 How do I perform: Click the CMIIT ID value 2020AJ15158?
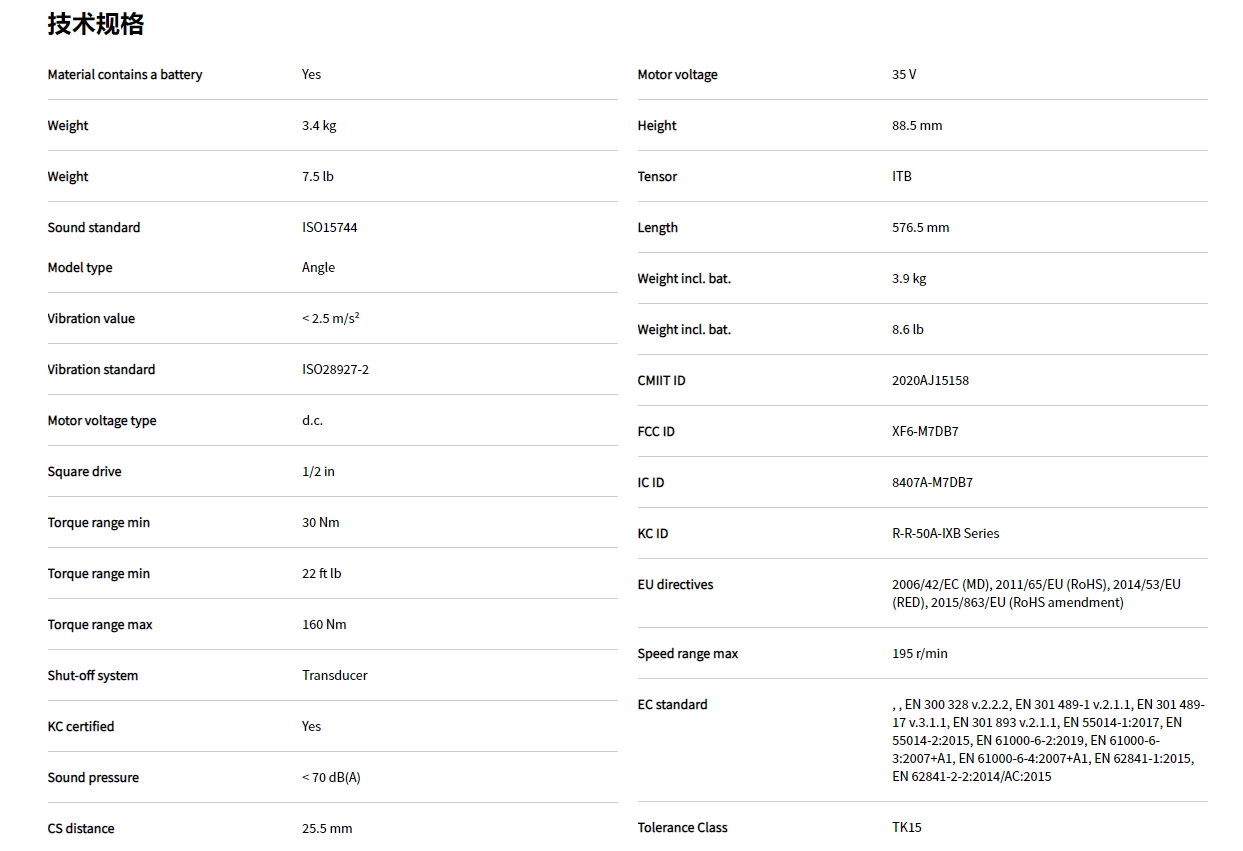click(x=930, y=381)
